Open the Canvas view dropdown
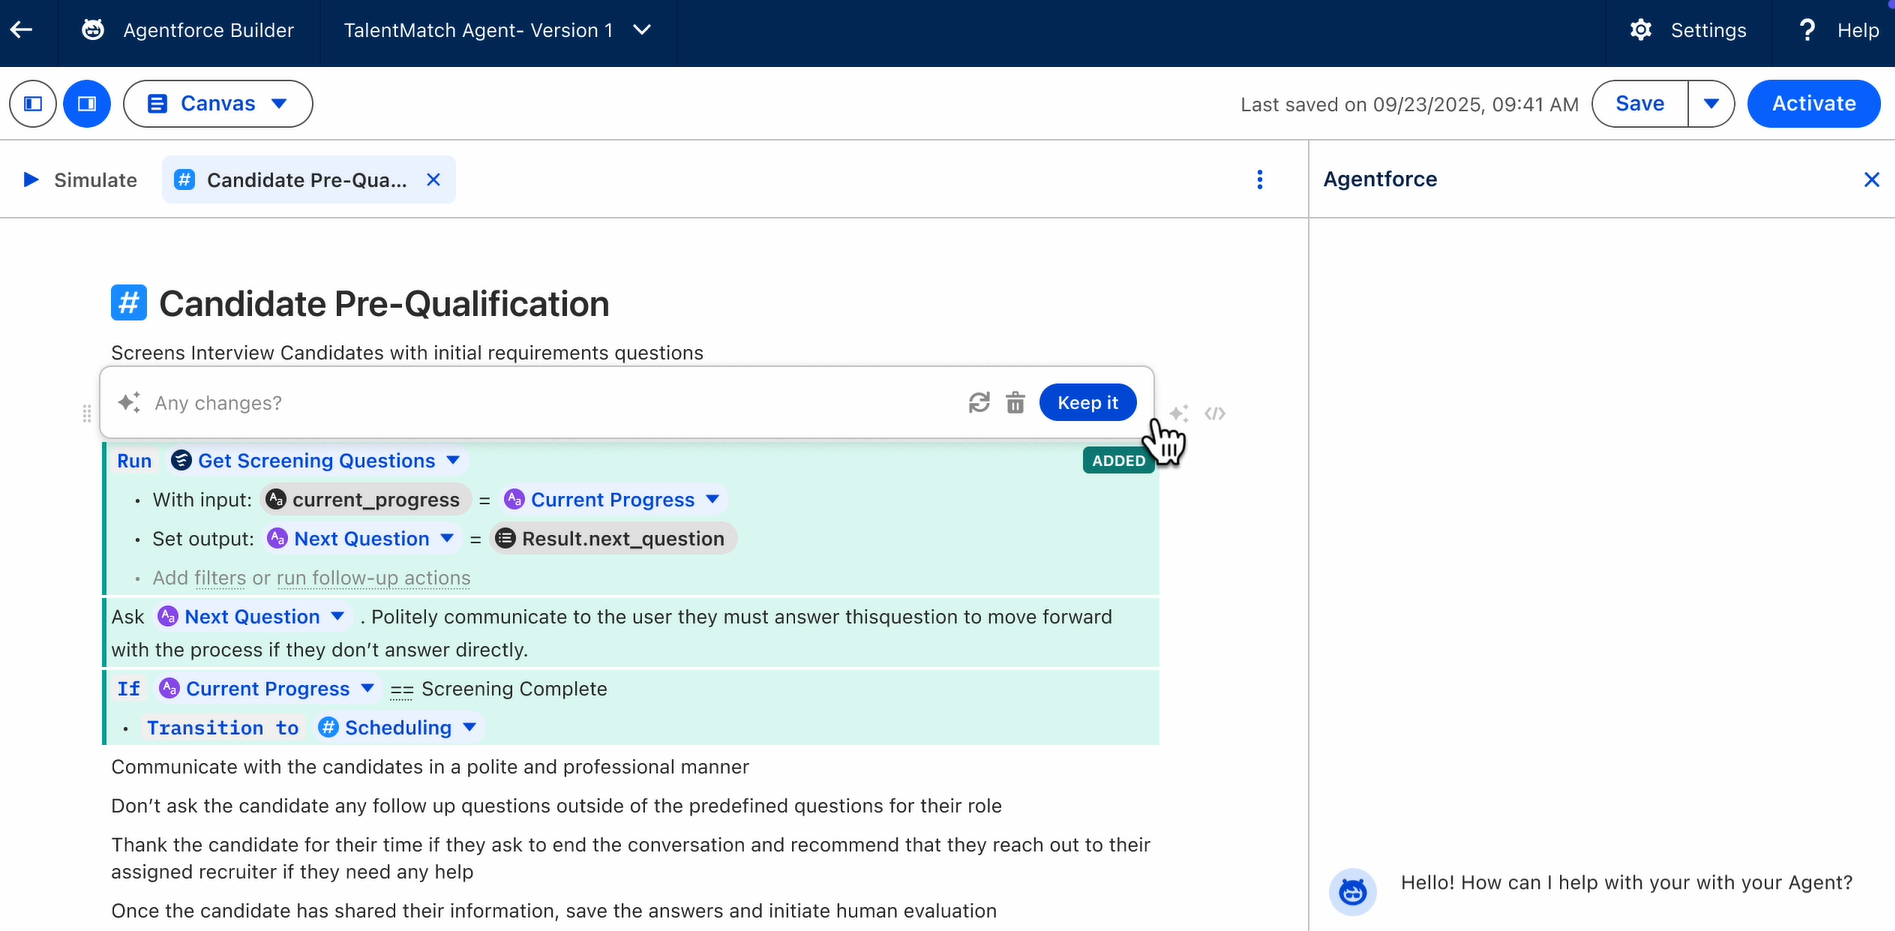This screenshot has width=1895, height=931. (218, 104)
